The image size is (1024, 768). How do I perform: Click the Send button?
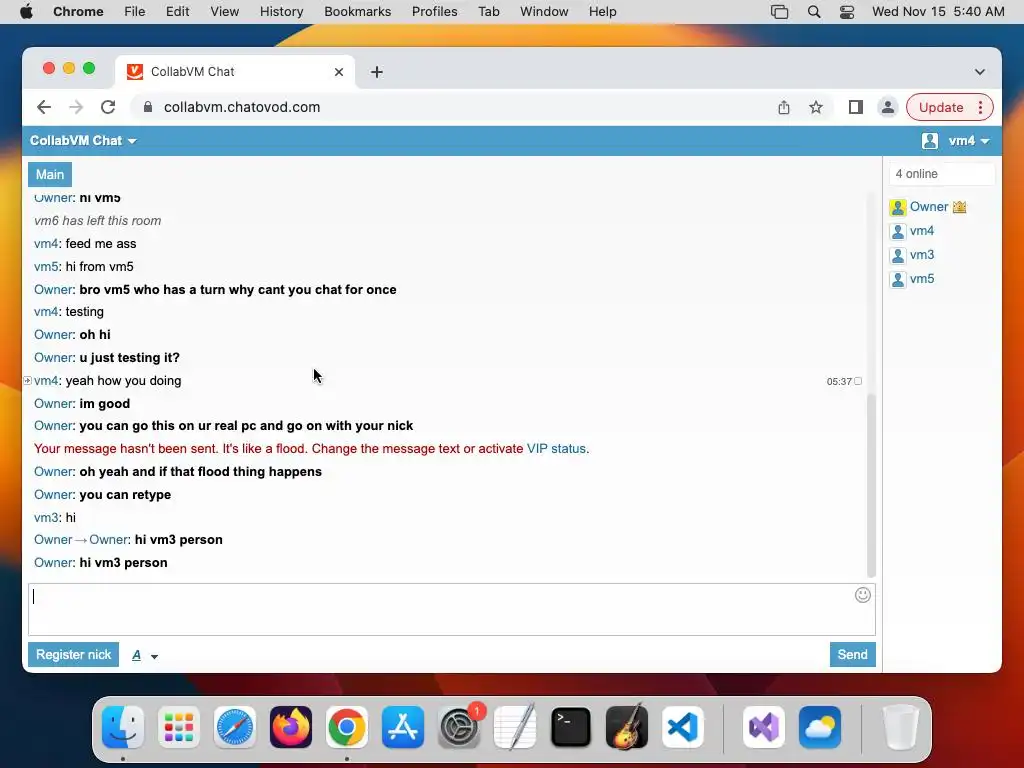852,654
